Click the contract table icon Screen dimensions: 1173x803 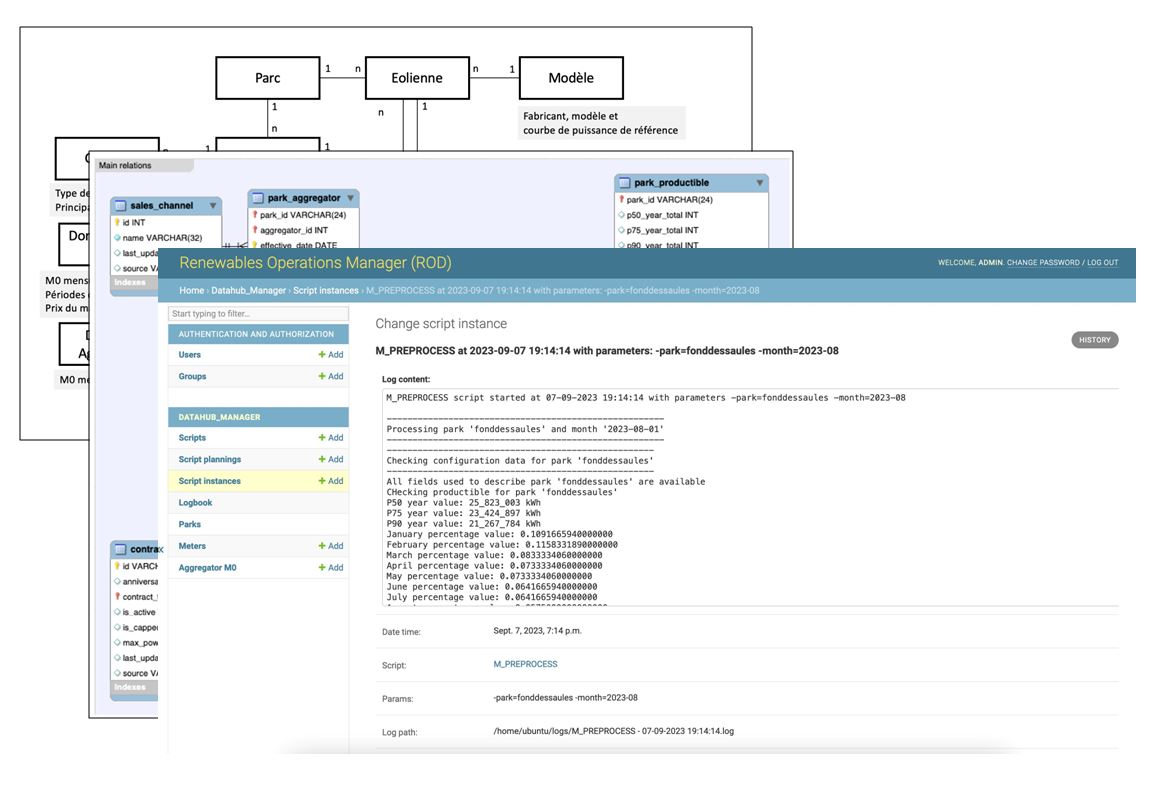pyautogui.click(x=120, y=549)
